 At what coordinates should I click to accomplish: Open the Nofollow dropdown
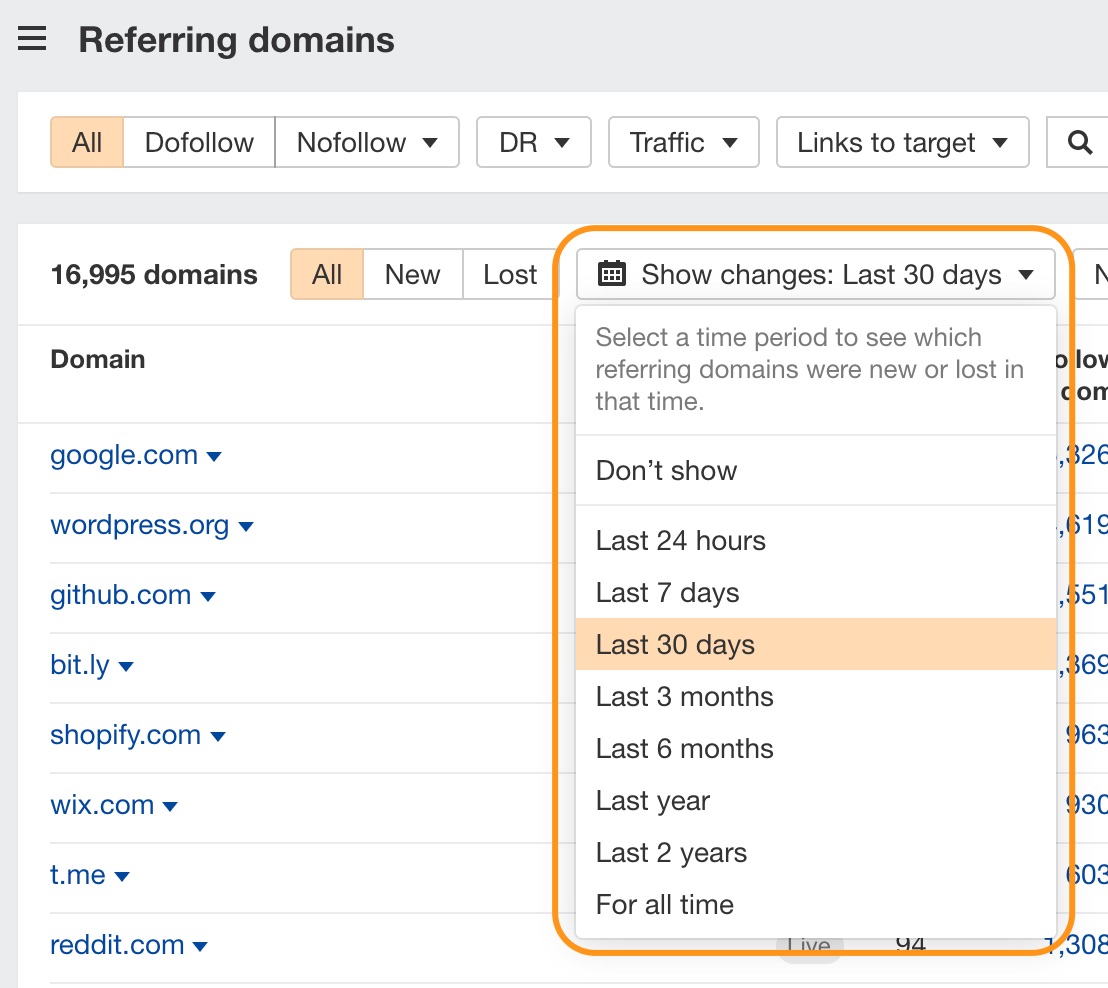click(367, 143)
